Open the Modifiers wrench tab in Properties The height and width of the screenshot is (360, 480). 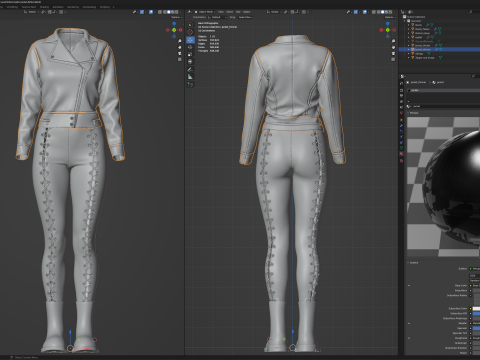point(401,126)
